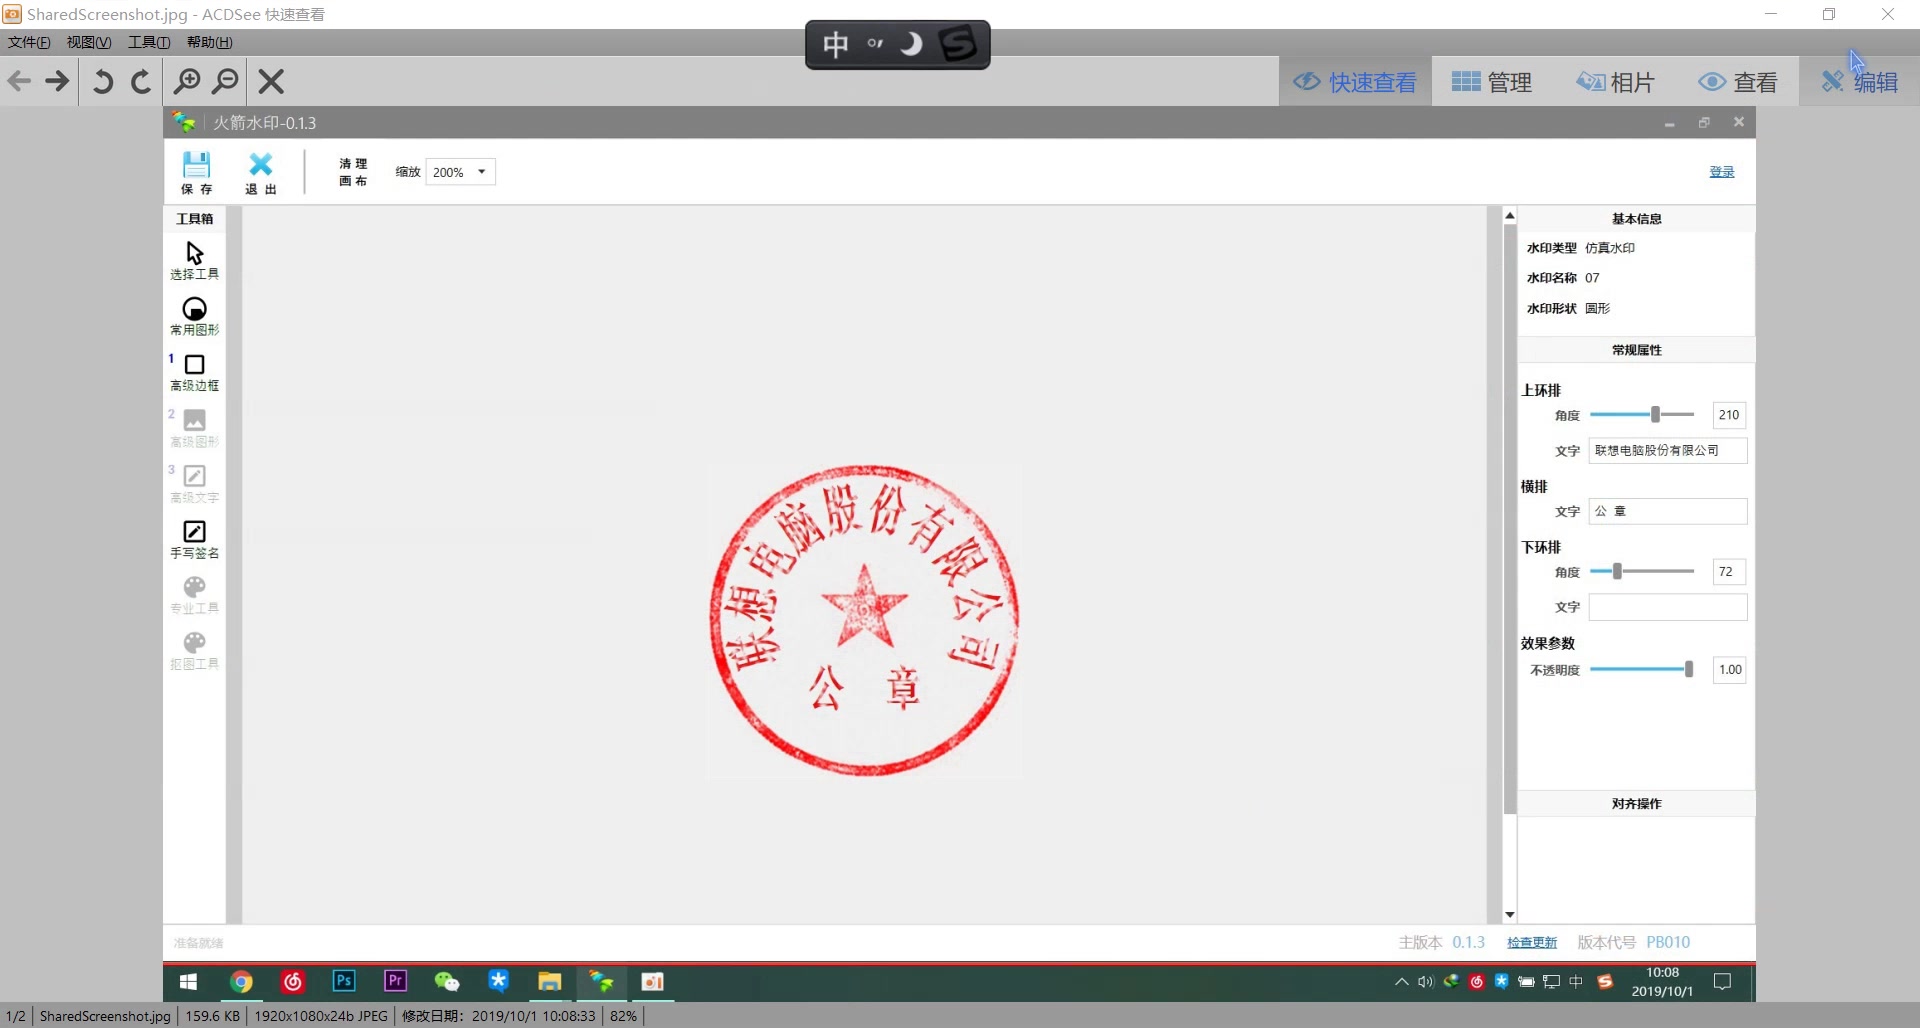Select 高级图形 tool
The width and height of the screenshot is (1920, 1028).
195,428
